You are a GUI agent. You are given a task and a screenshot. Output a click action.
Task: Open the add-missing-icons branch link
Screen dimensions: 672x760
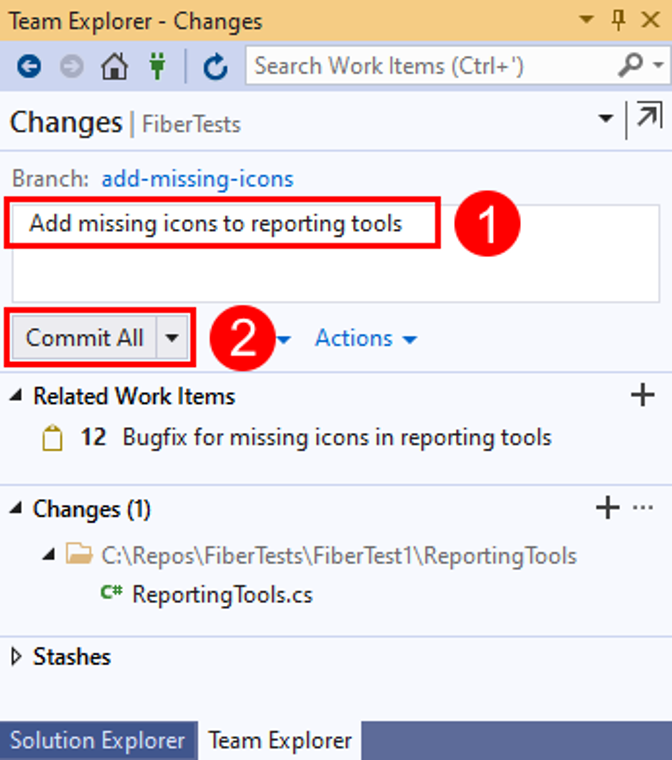tap(197, 179)
